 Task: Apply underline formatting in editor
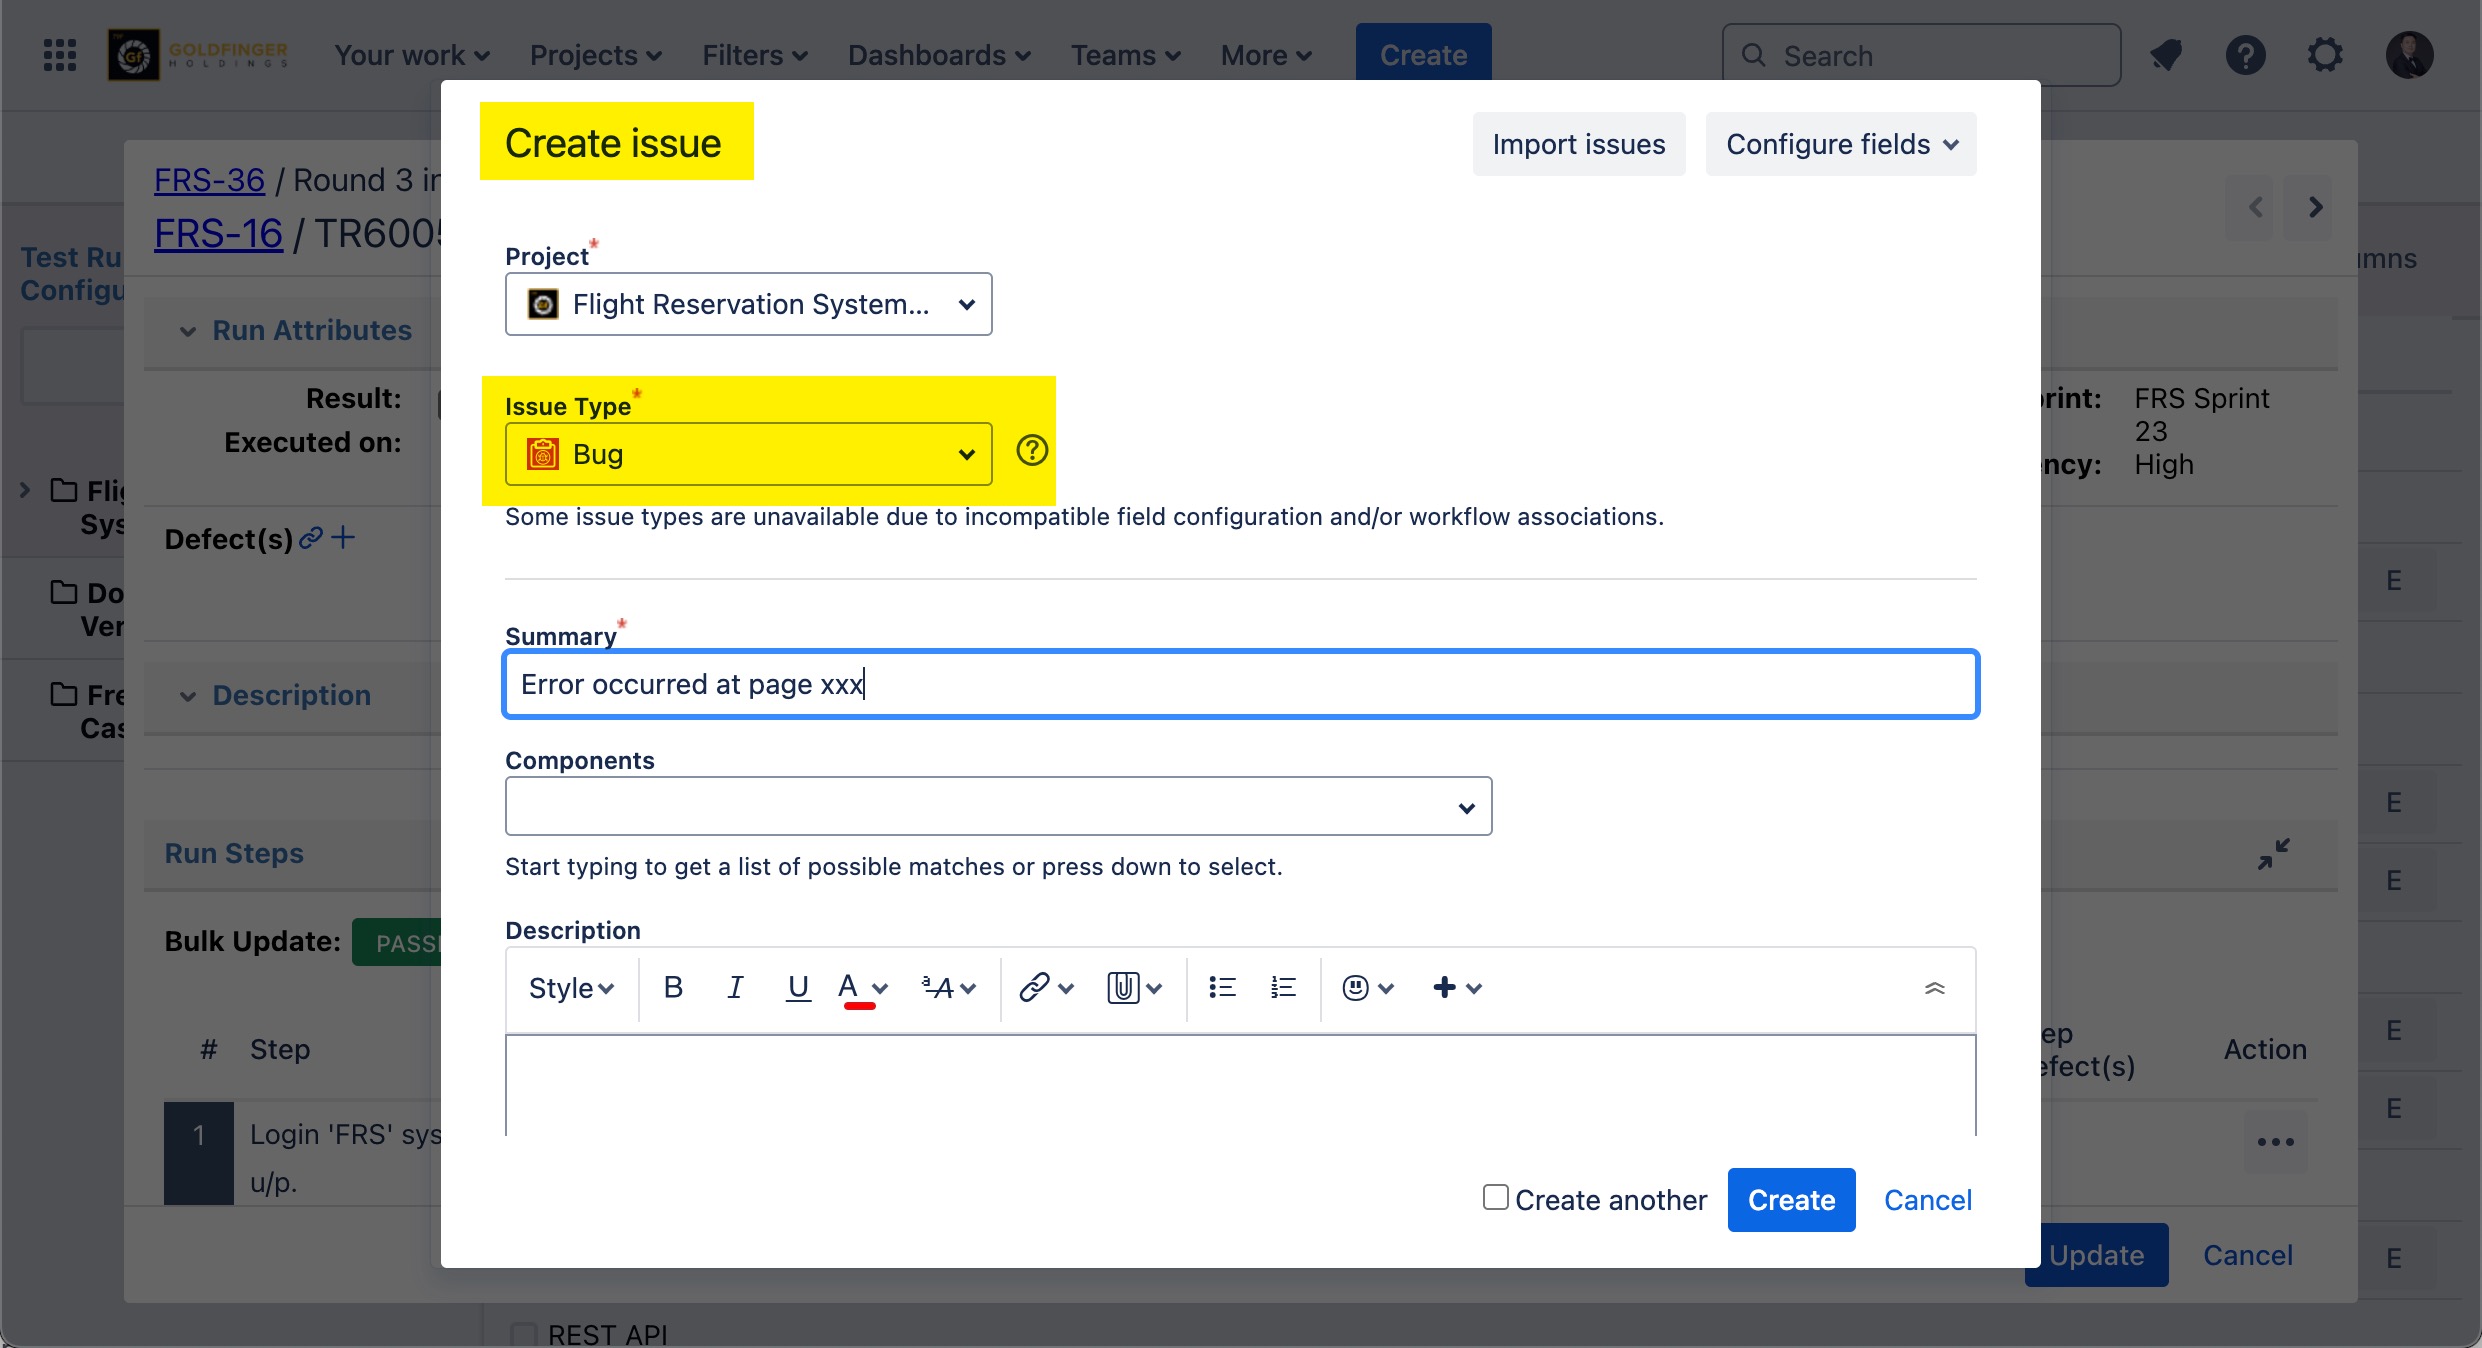797,988
